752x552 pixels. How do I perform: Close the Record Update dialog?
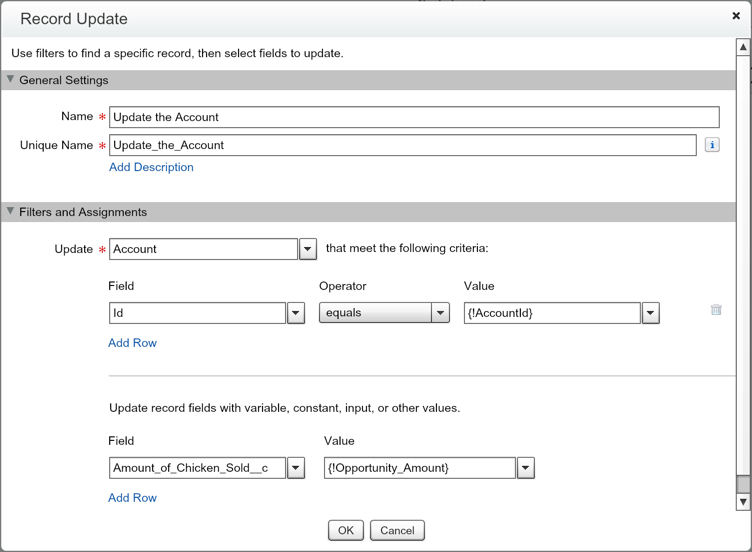point(736,16)
